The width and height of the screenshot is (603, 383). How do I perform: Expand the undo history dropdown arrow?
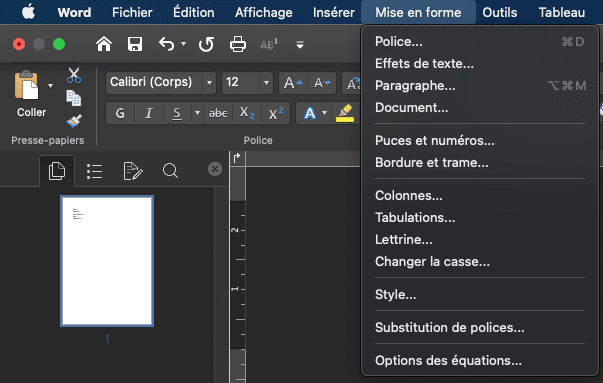[x=183, y=44]
